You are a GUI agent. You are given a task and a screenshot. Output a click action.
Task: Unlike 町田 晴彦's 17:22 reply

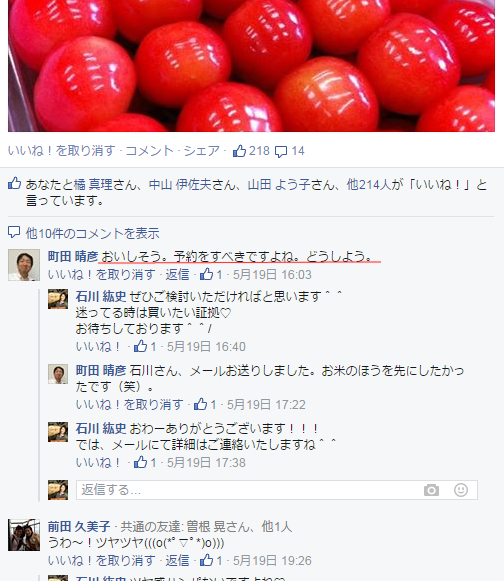pos(129,404)
